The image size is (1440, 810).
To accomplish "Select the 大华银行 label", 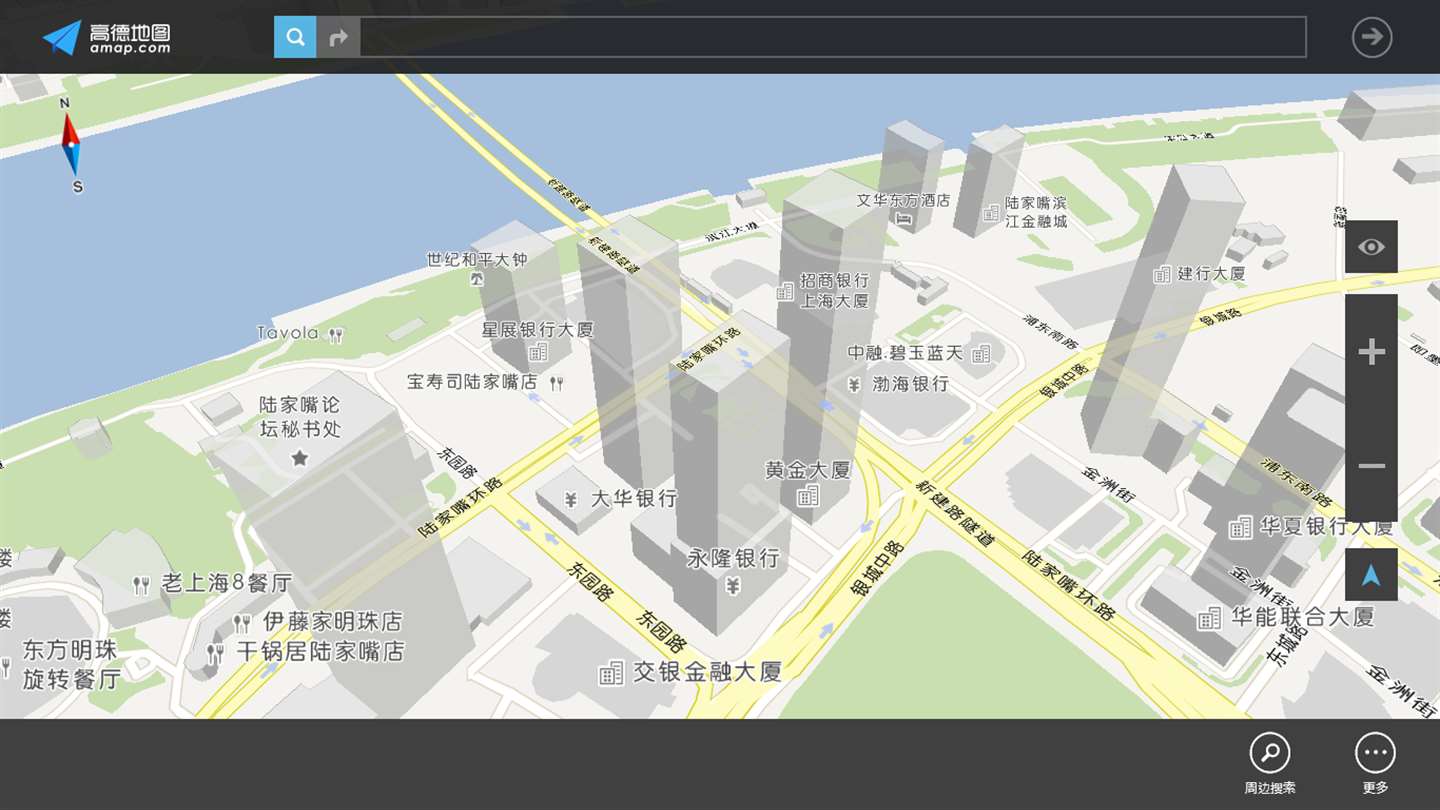I will pyautogui.click(x=634, y=498).
